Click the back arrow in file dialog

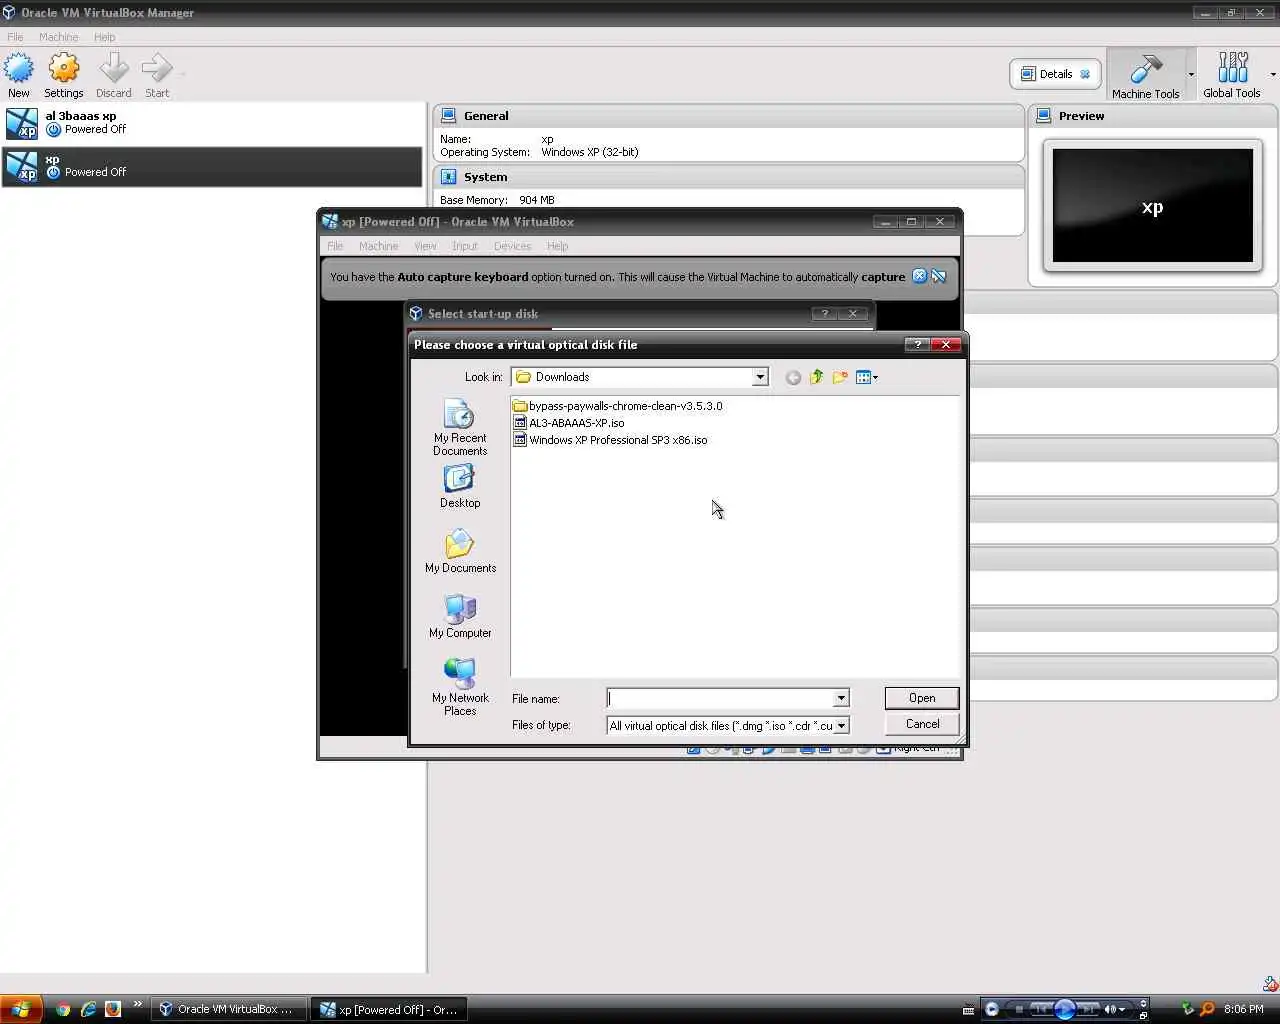(x=793, y=377)
